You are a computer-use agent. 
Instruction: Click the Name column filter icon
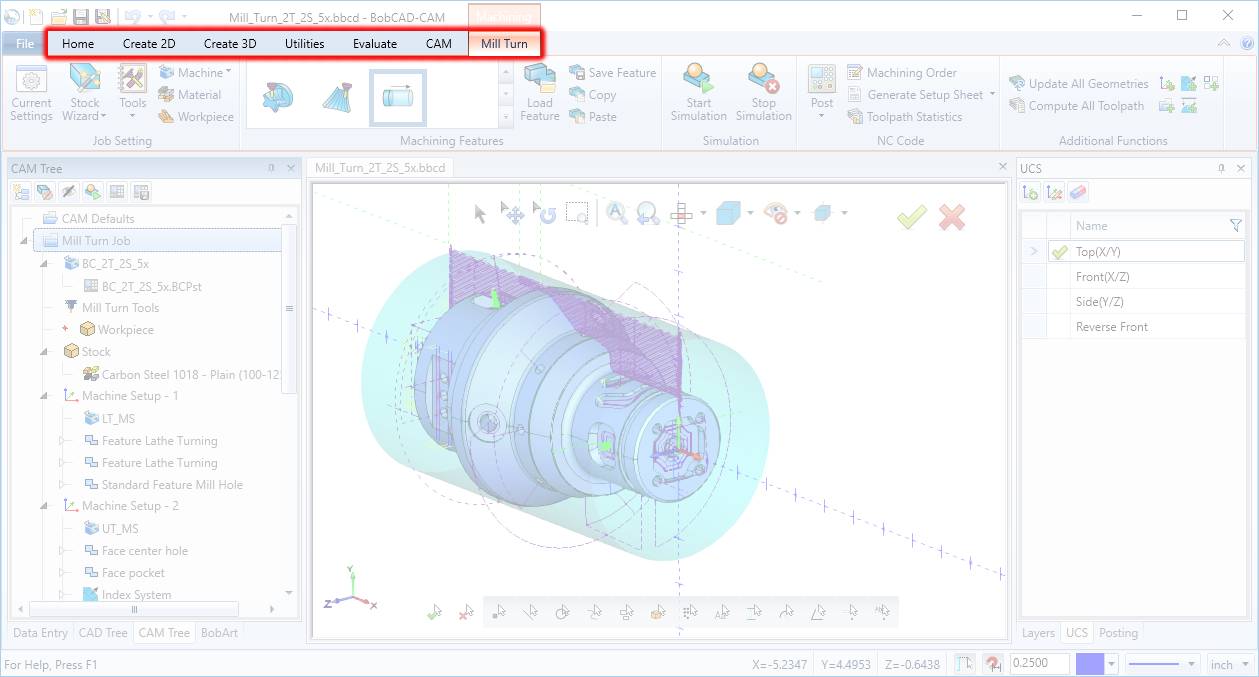pos(1235,226)
